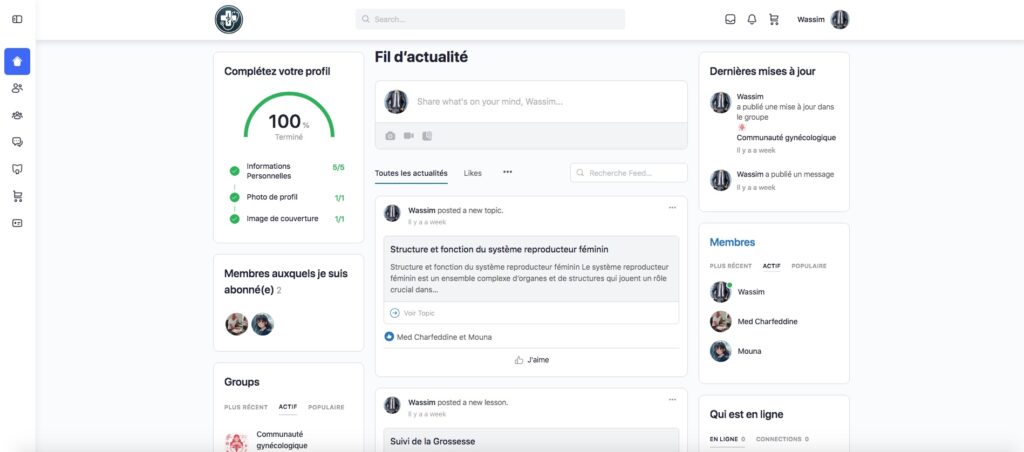
Task: Select POPULAIRE filter in Groups widget
Action: pyautogui.click(x=326, y=407)
